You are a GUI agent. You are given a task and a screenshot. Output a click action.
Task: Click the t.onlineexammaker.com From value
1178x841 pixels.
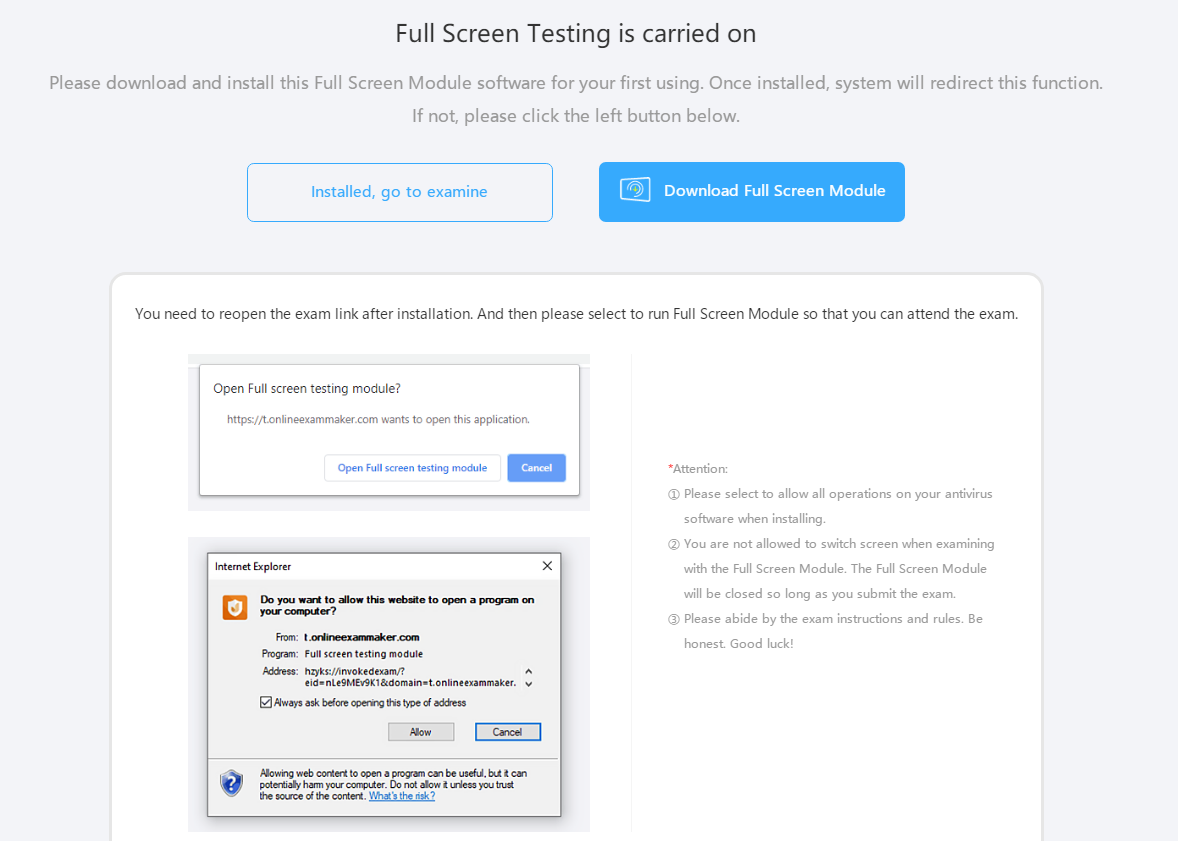point(361,637)
